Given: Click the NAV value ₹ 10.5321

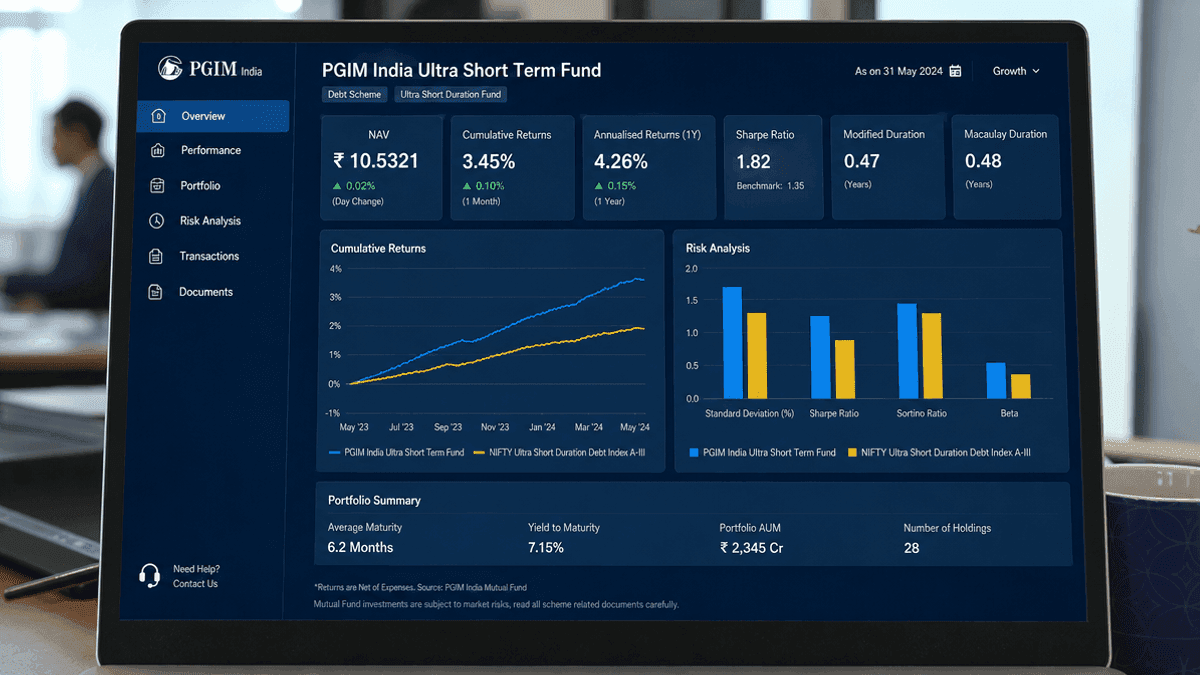Looking at the screenshot, I should (x=376, y=161).
